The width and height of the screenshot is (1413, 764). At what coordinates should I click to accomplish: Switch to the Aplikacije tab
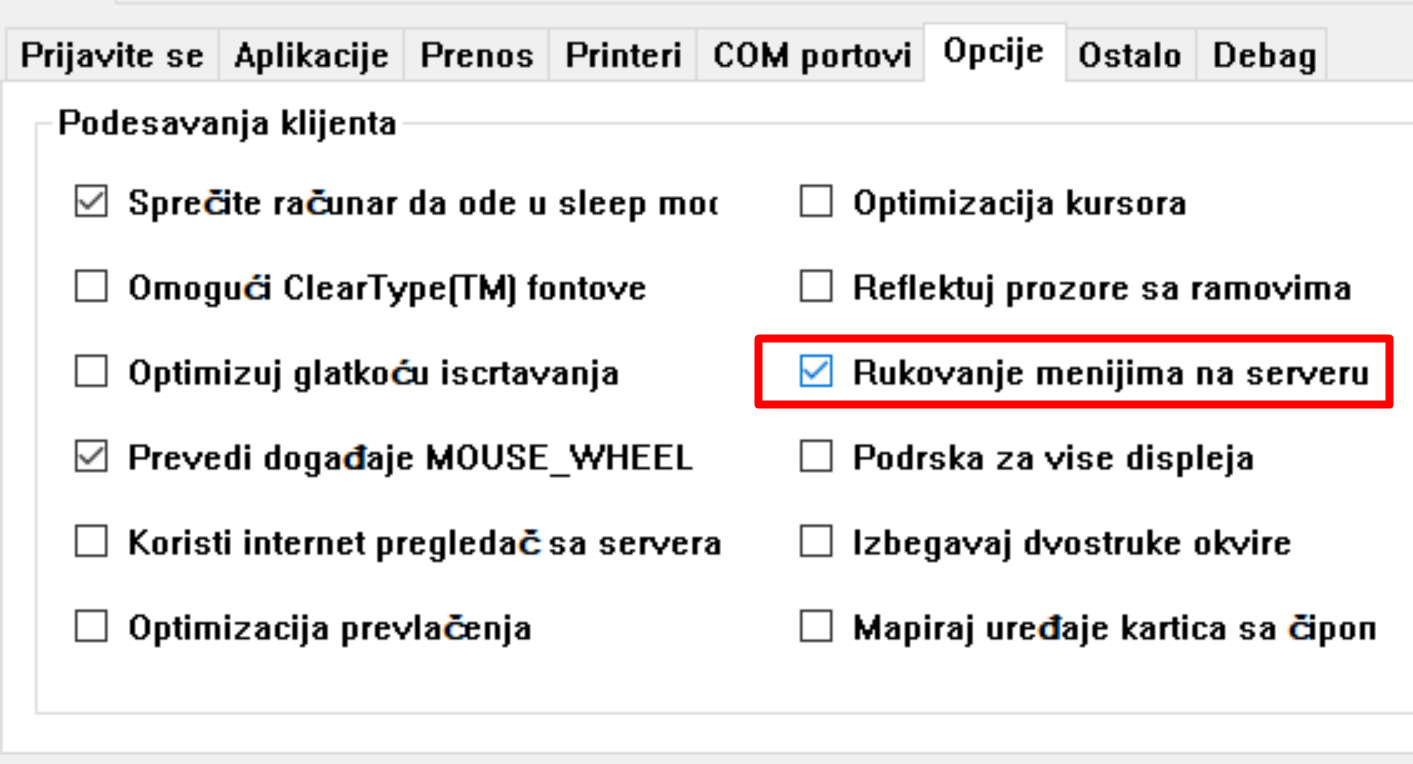click(x=311, y=56)
